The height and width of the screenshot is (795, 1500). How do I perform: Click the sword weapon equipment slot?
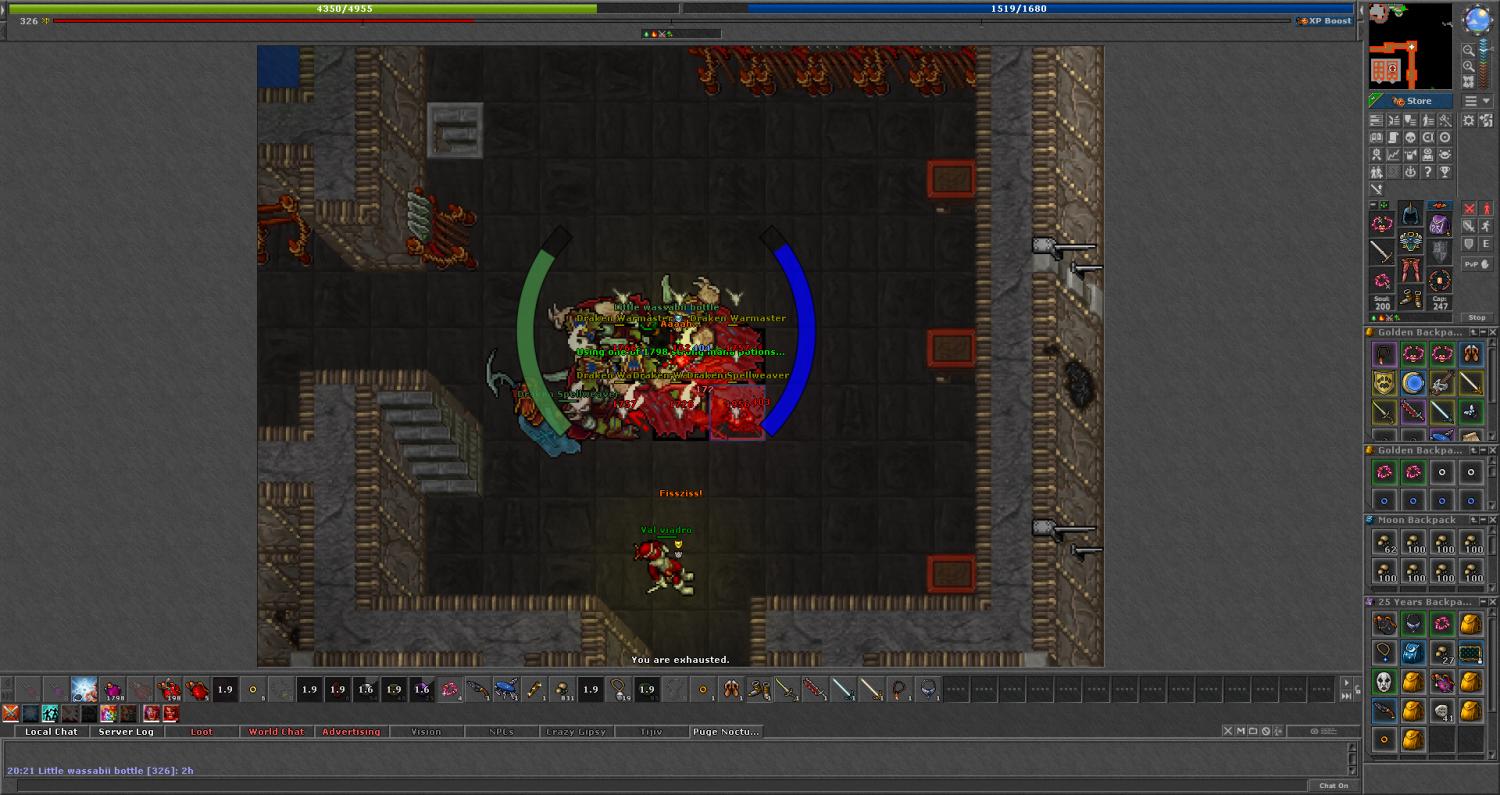1382,252
